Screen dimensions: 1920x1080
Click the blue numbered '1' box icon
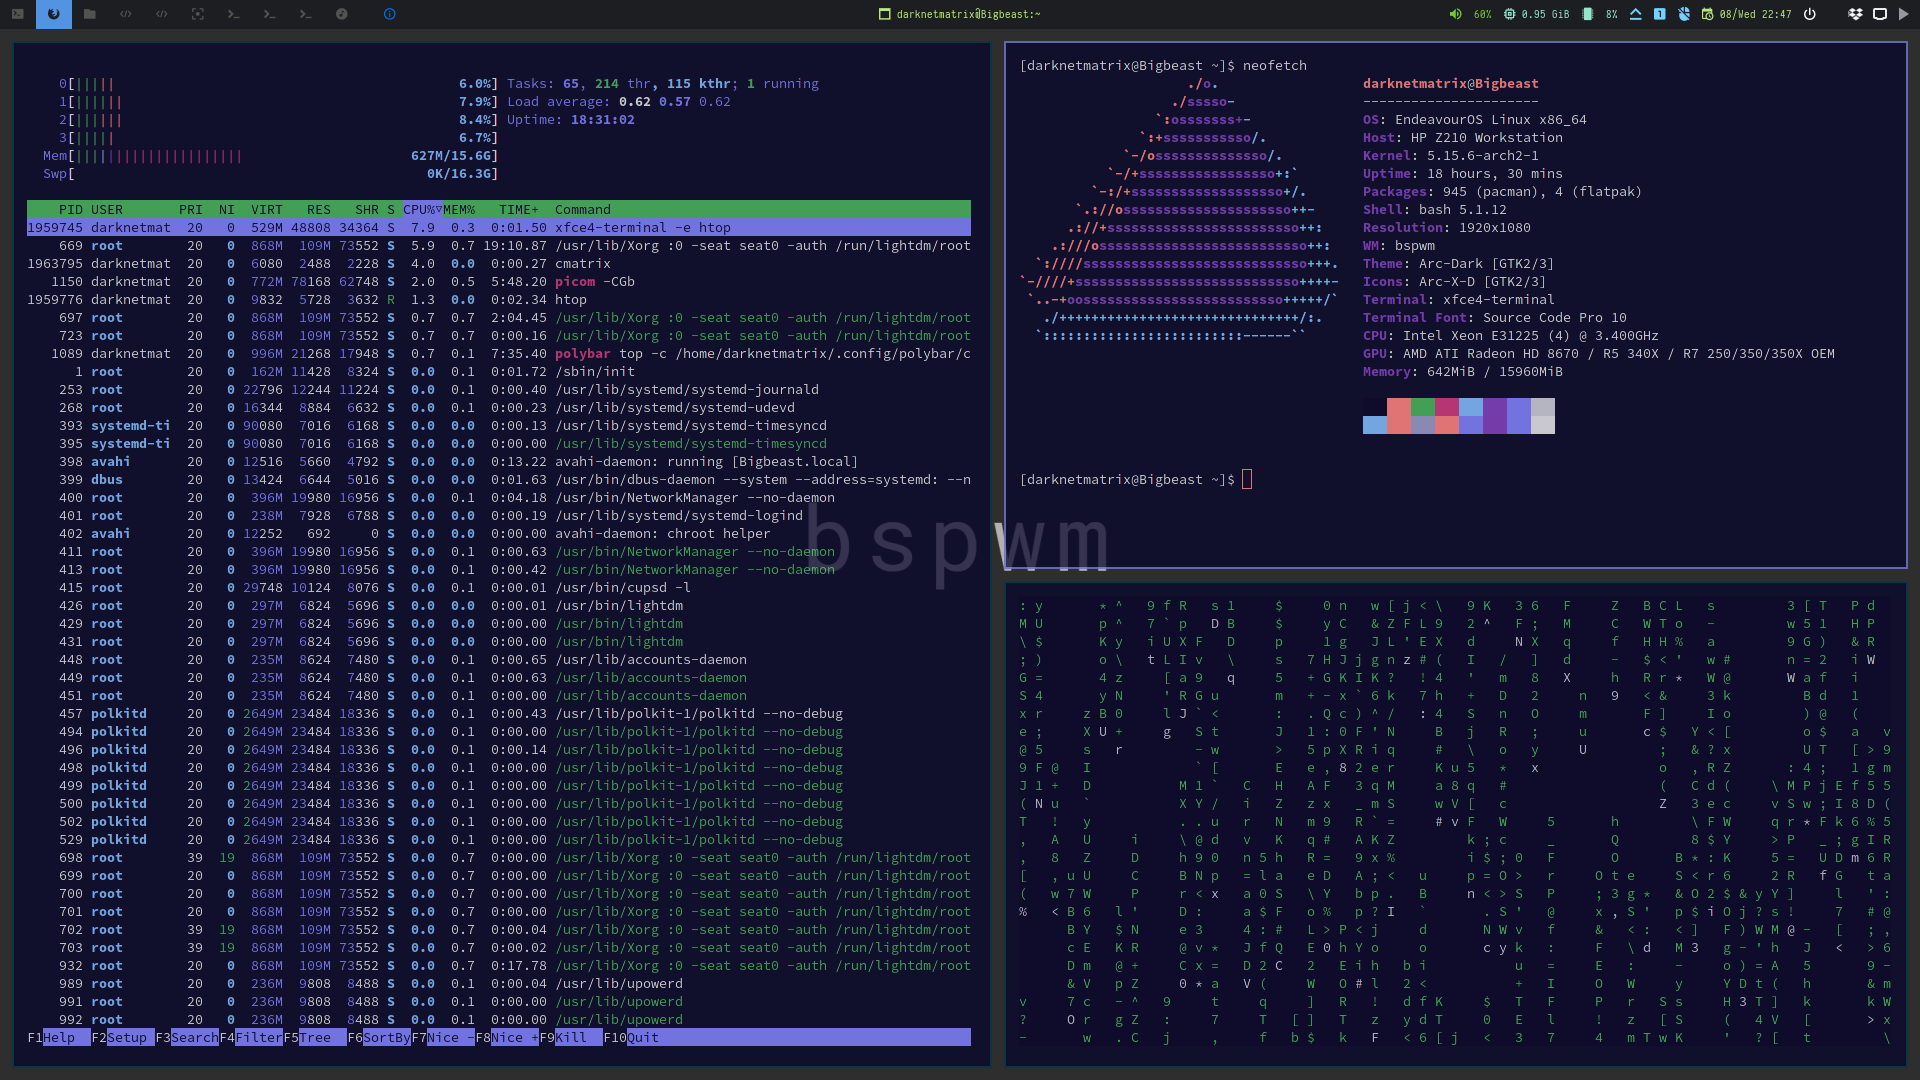pyautogui.click(x=1660, y=14)
